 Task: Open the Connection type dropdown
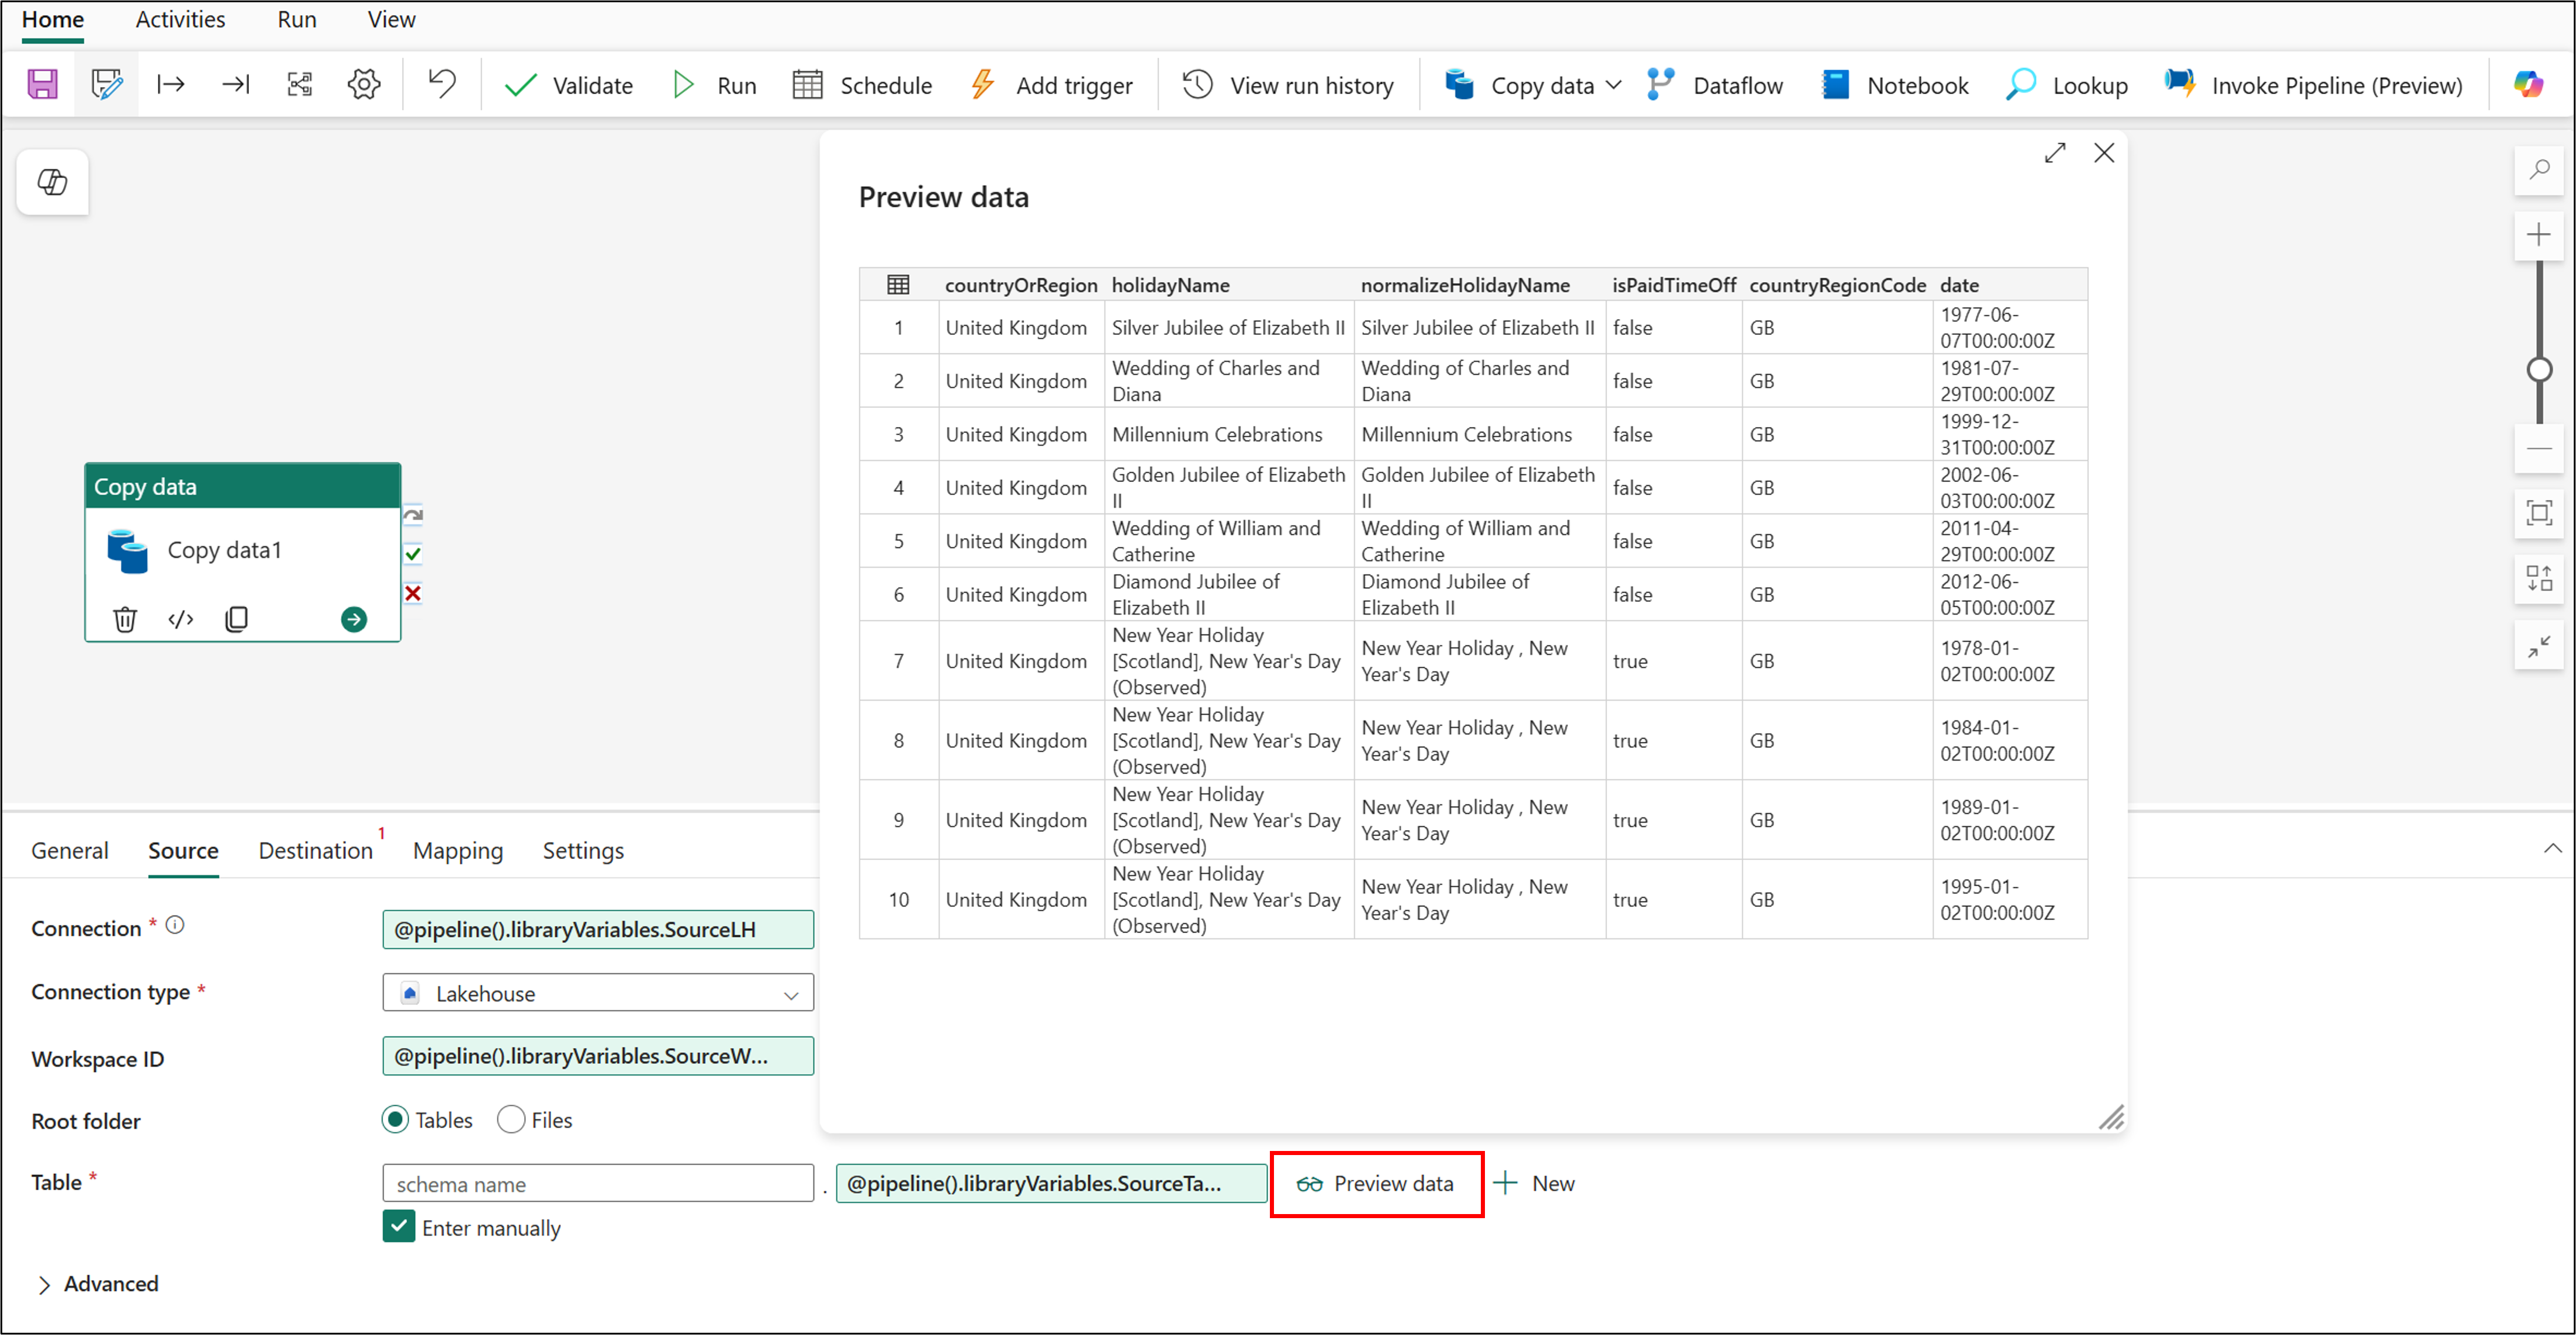(598, 993)
